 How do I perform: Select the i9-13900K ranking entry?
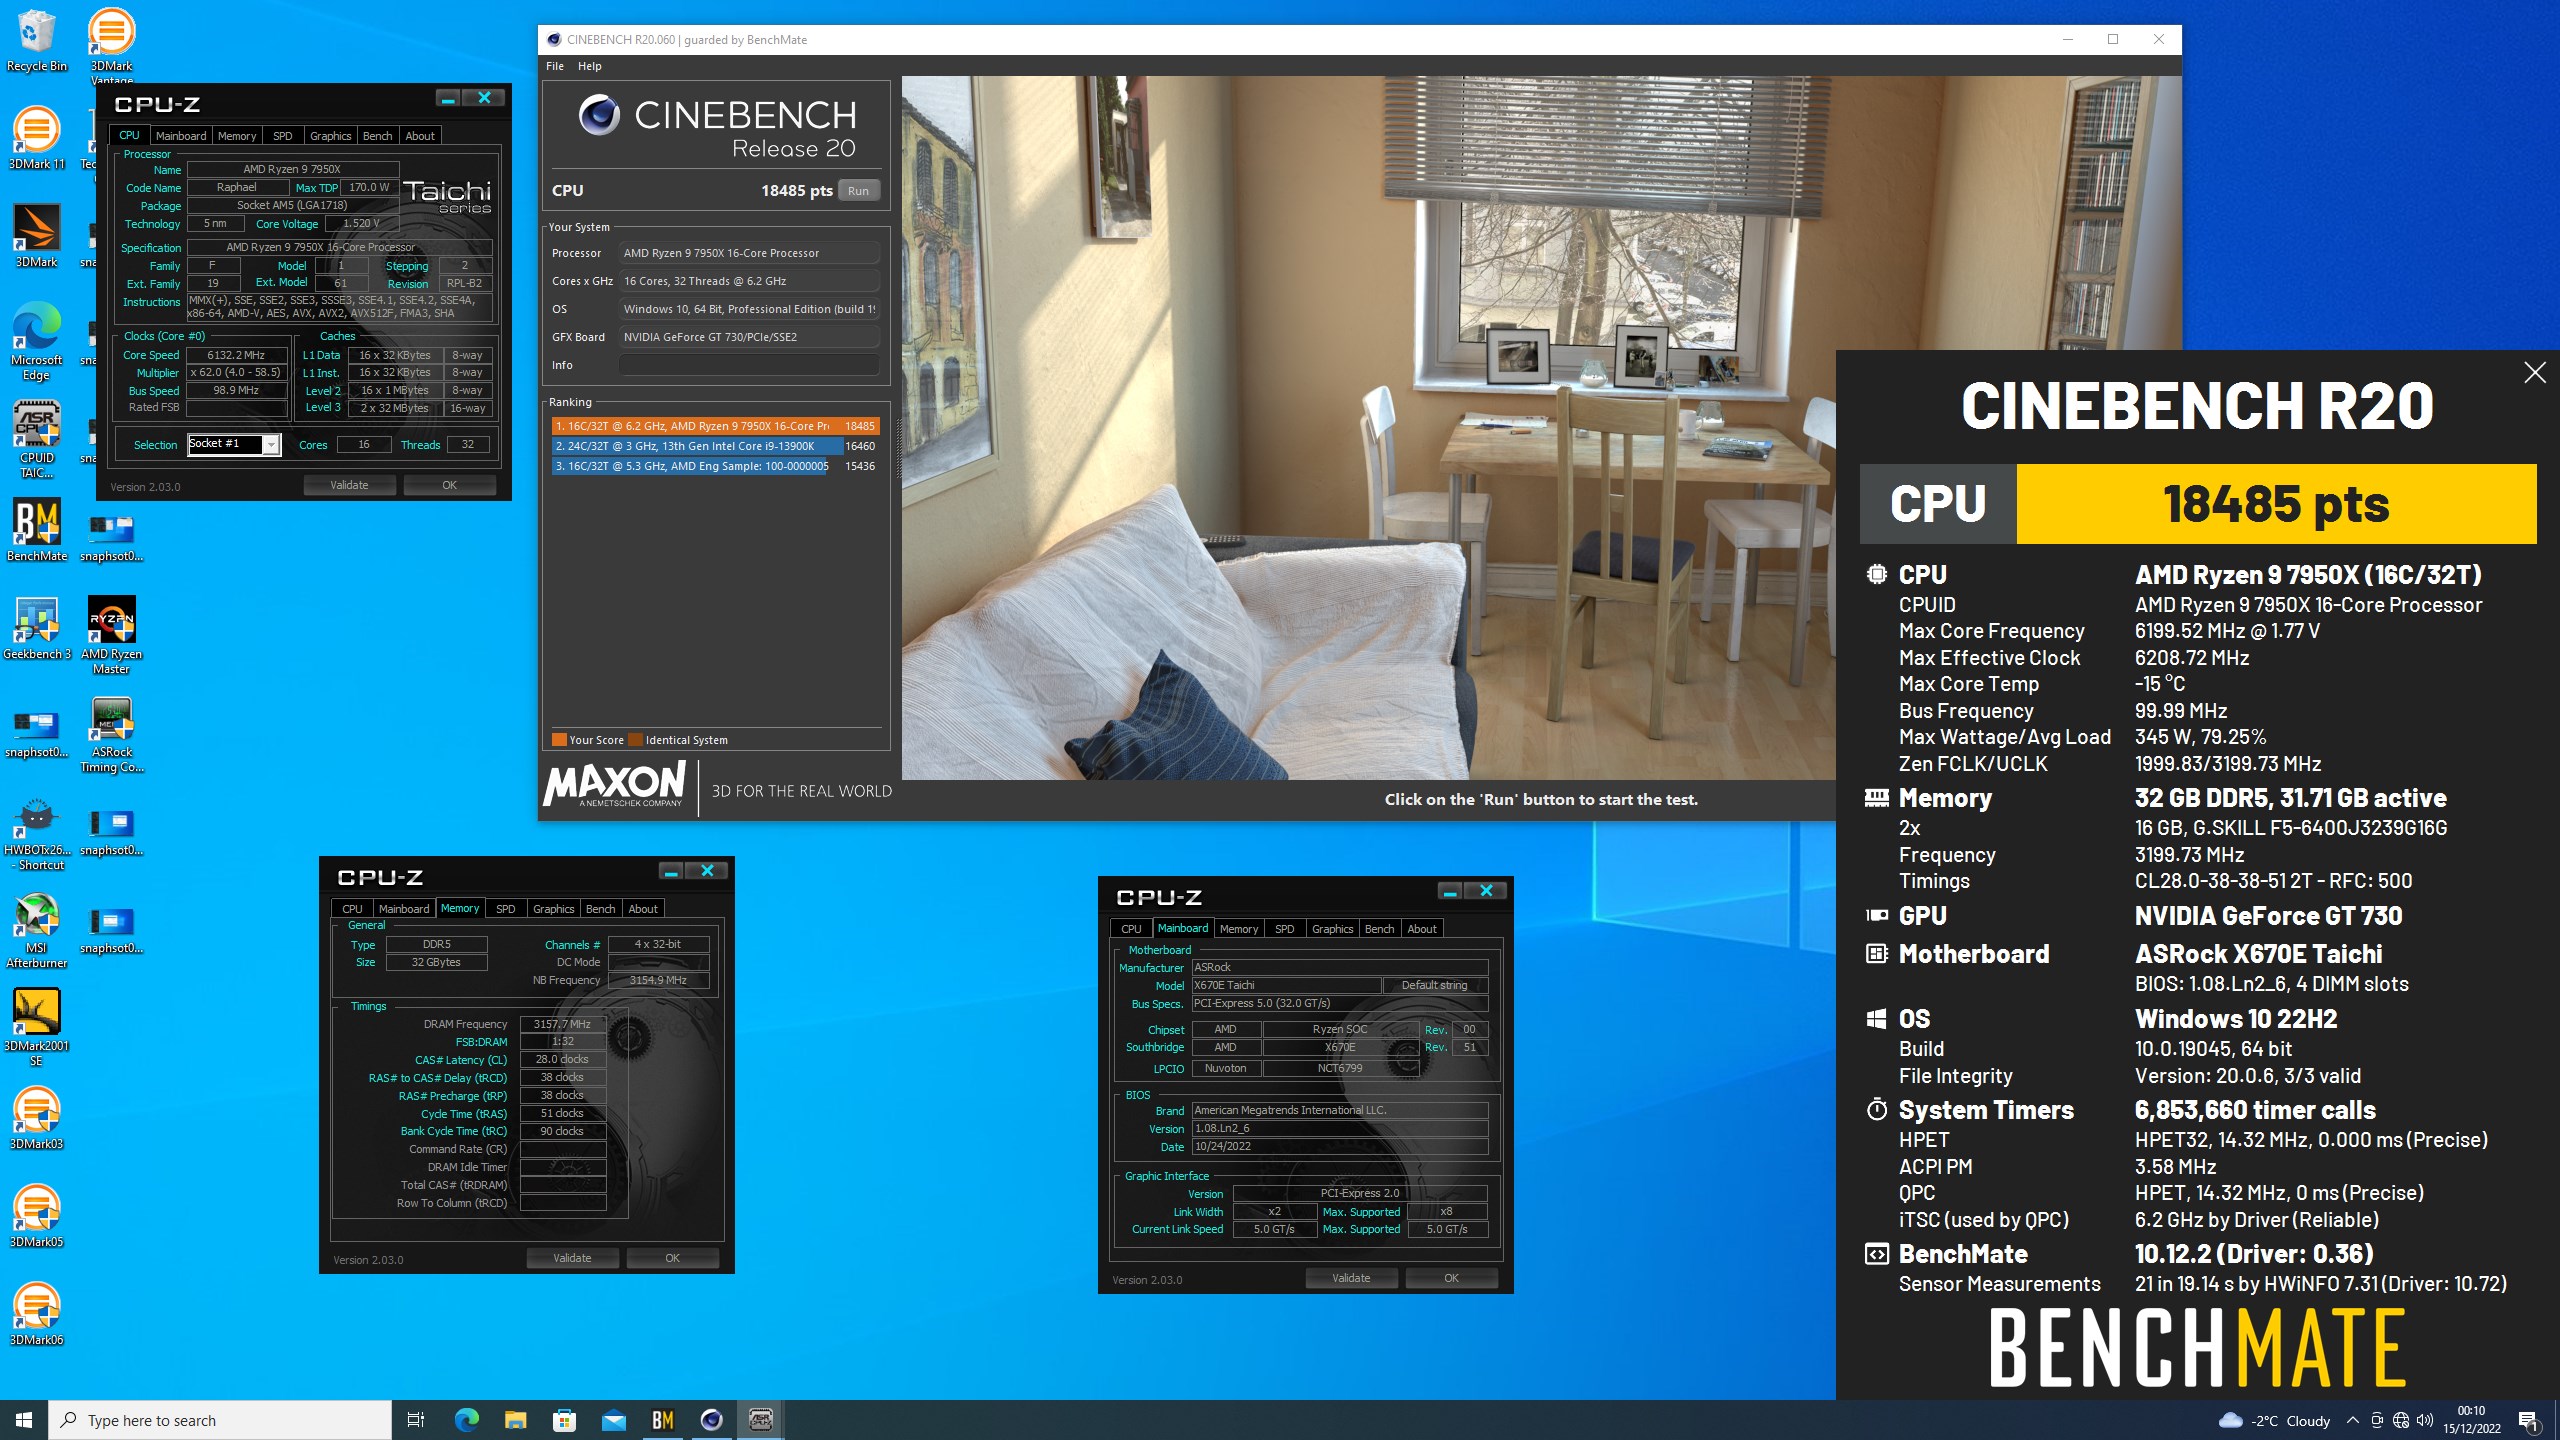coord(715,446)
